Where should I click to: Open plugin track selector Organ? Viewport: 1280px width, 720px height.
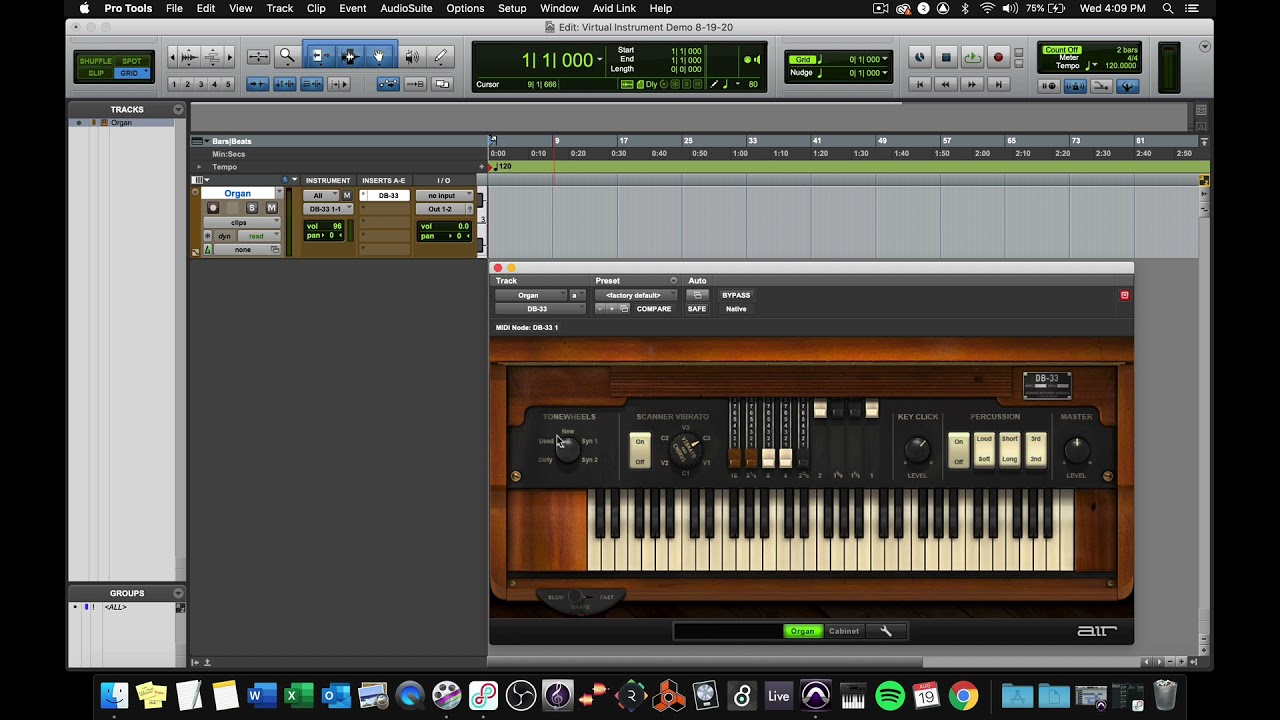(531, 295)
